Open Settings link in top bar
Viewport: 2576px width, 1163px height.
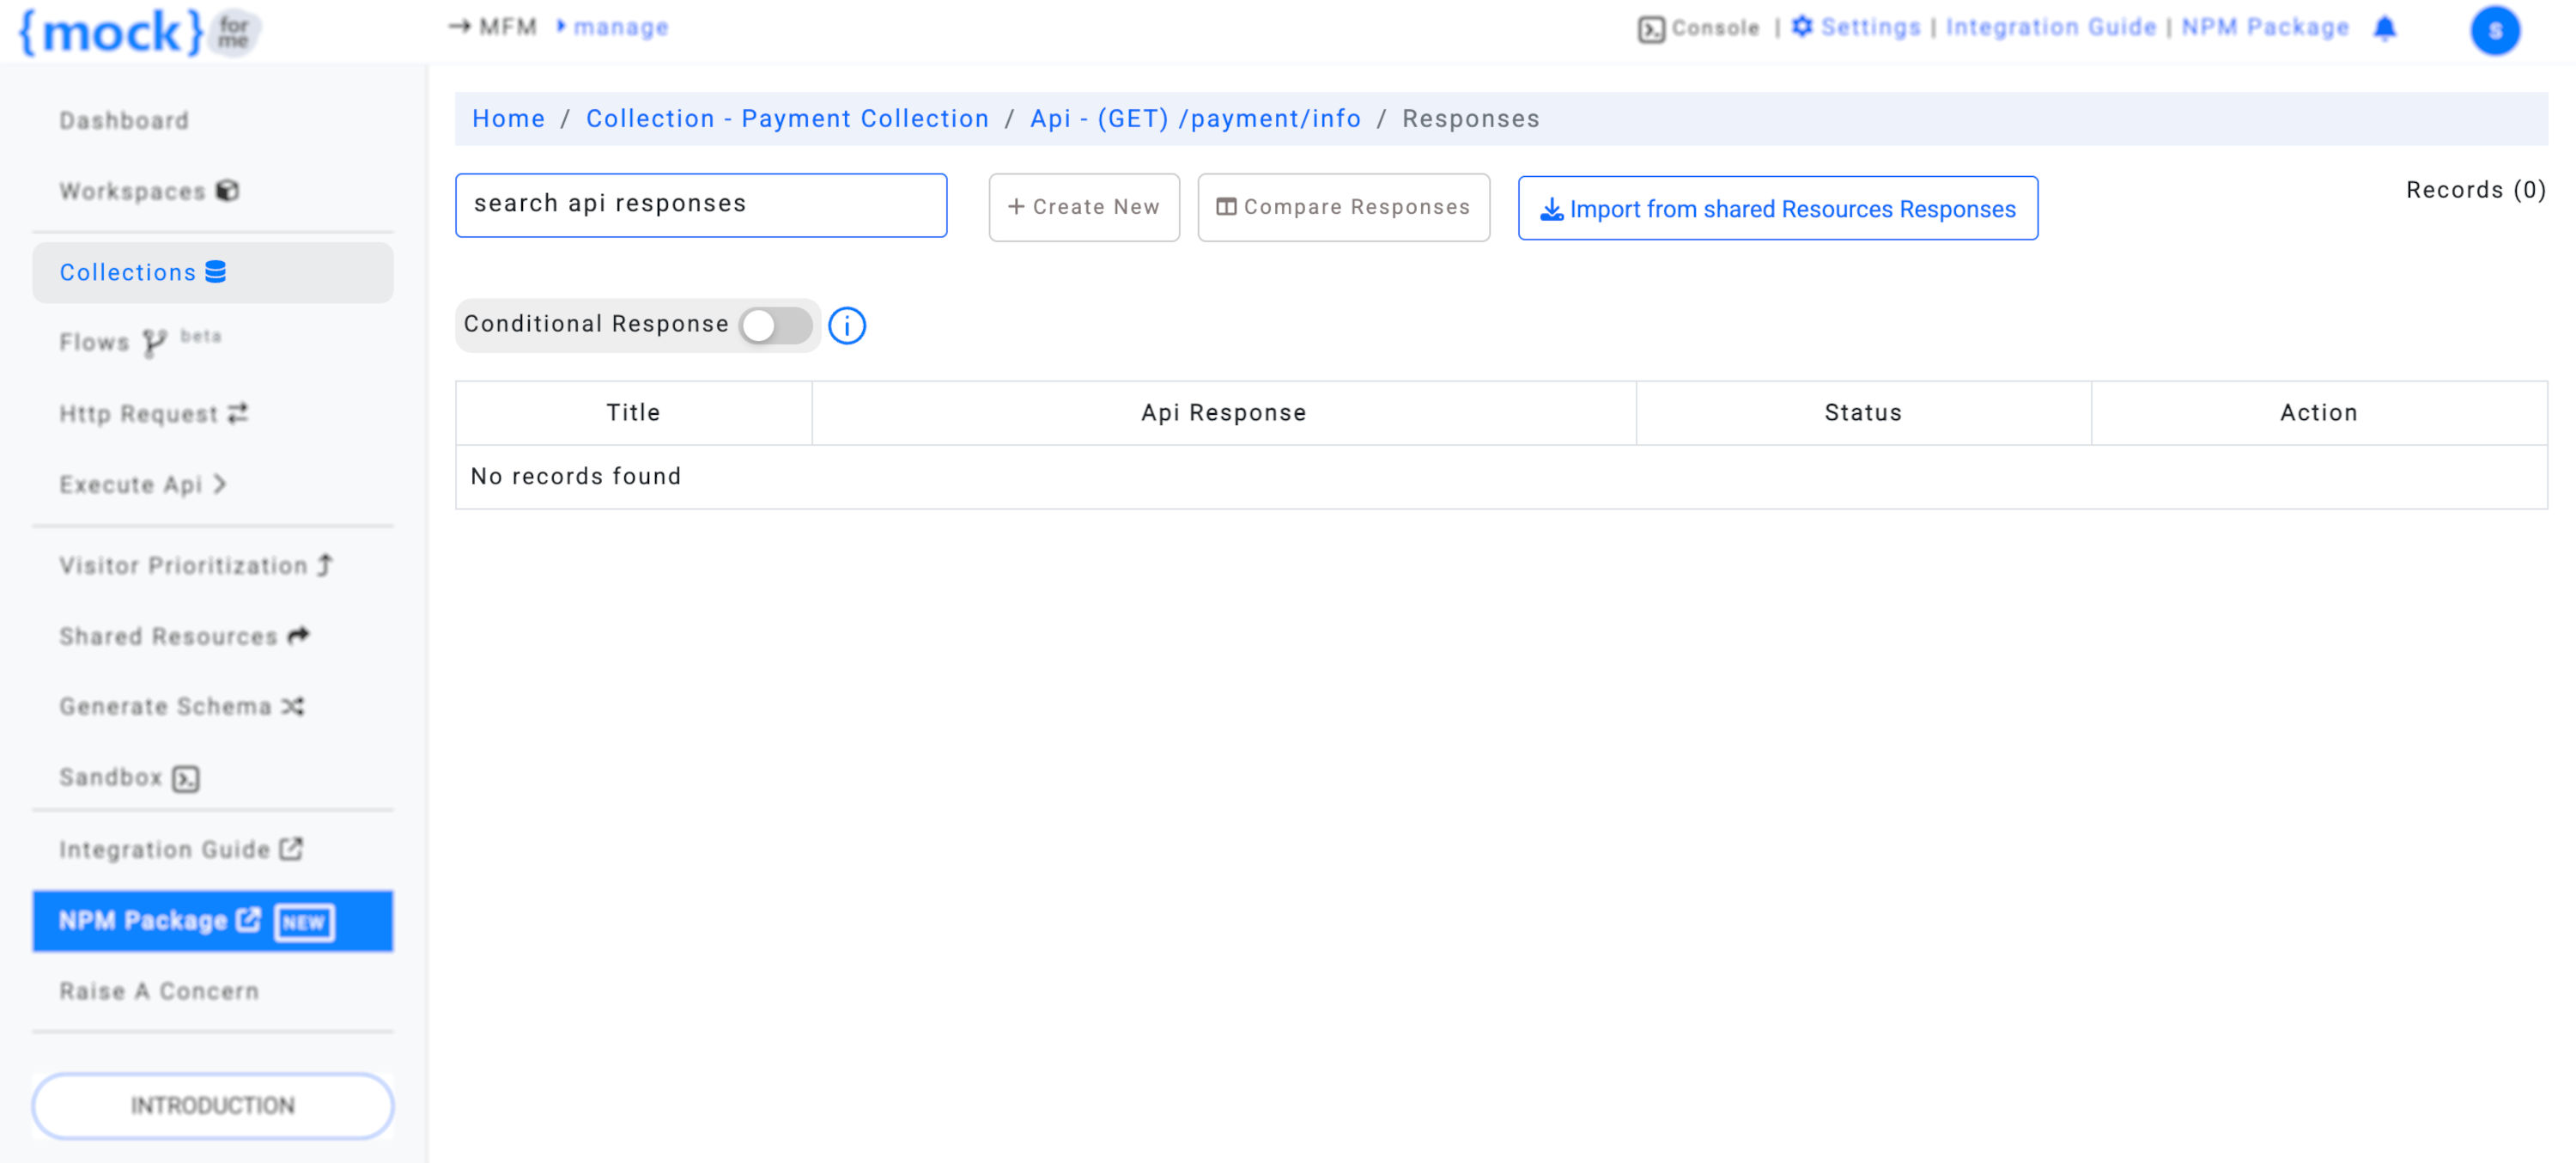point(1870,27)
